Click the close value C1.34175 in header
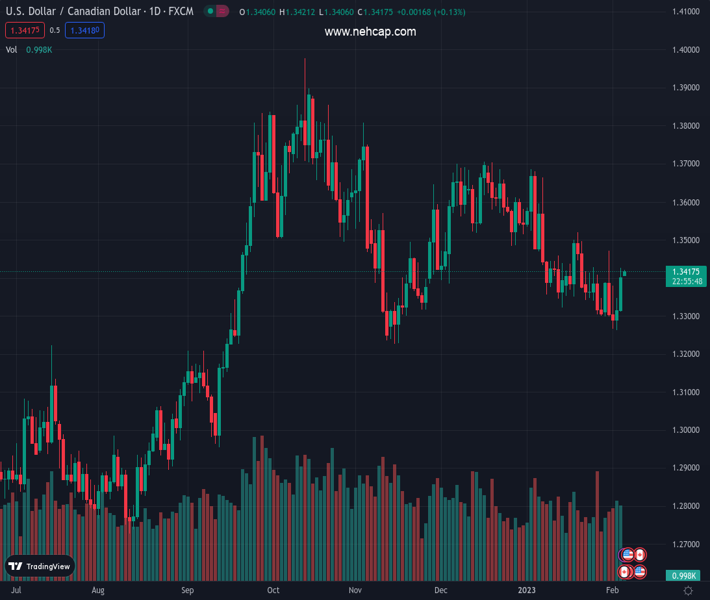The image size is (710, 600). (x=375, y=12)
